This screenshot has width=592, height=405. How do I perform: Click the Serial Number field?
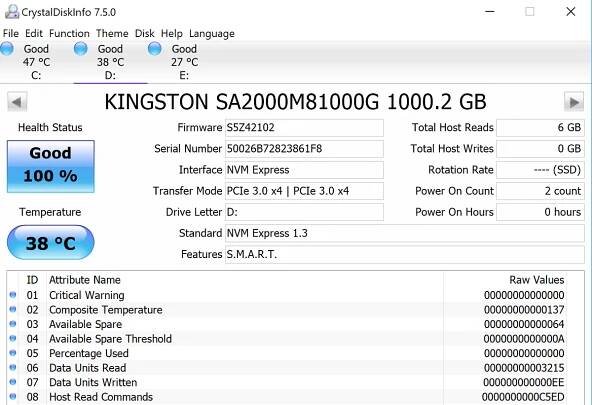tap(304, 149)
